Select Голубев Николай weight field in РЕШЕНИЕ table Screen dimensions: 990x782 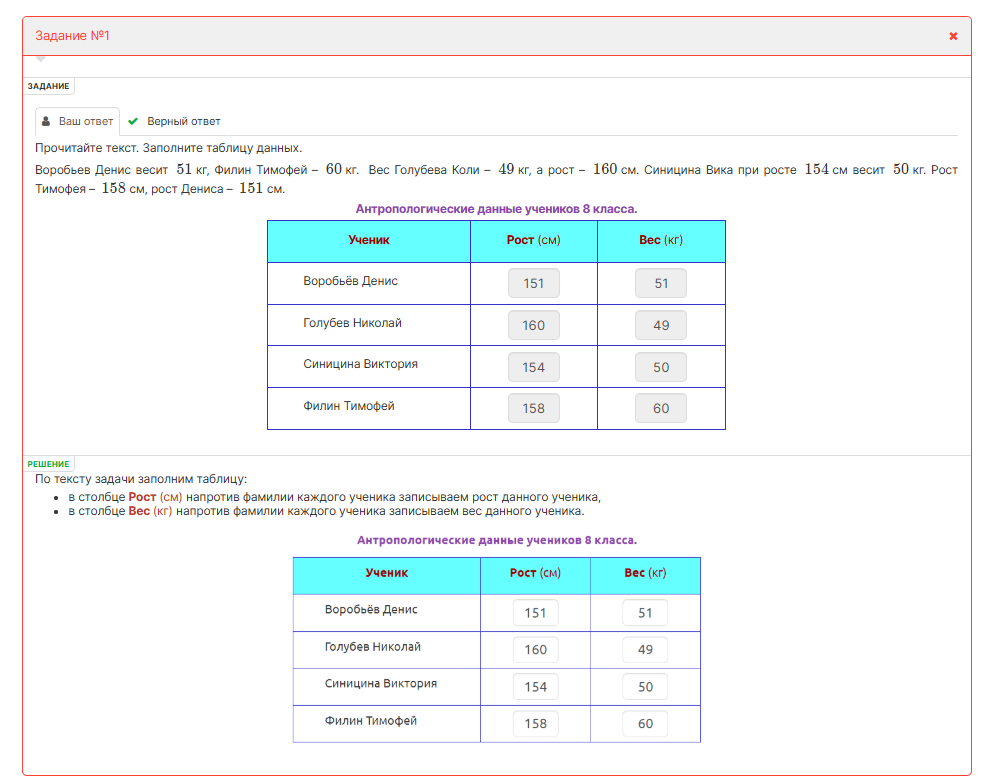[645, 649]
